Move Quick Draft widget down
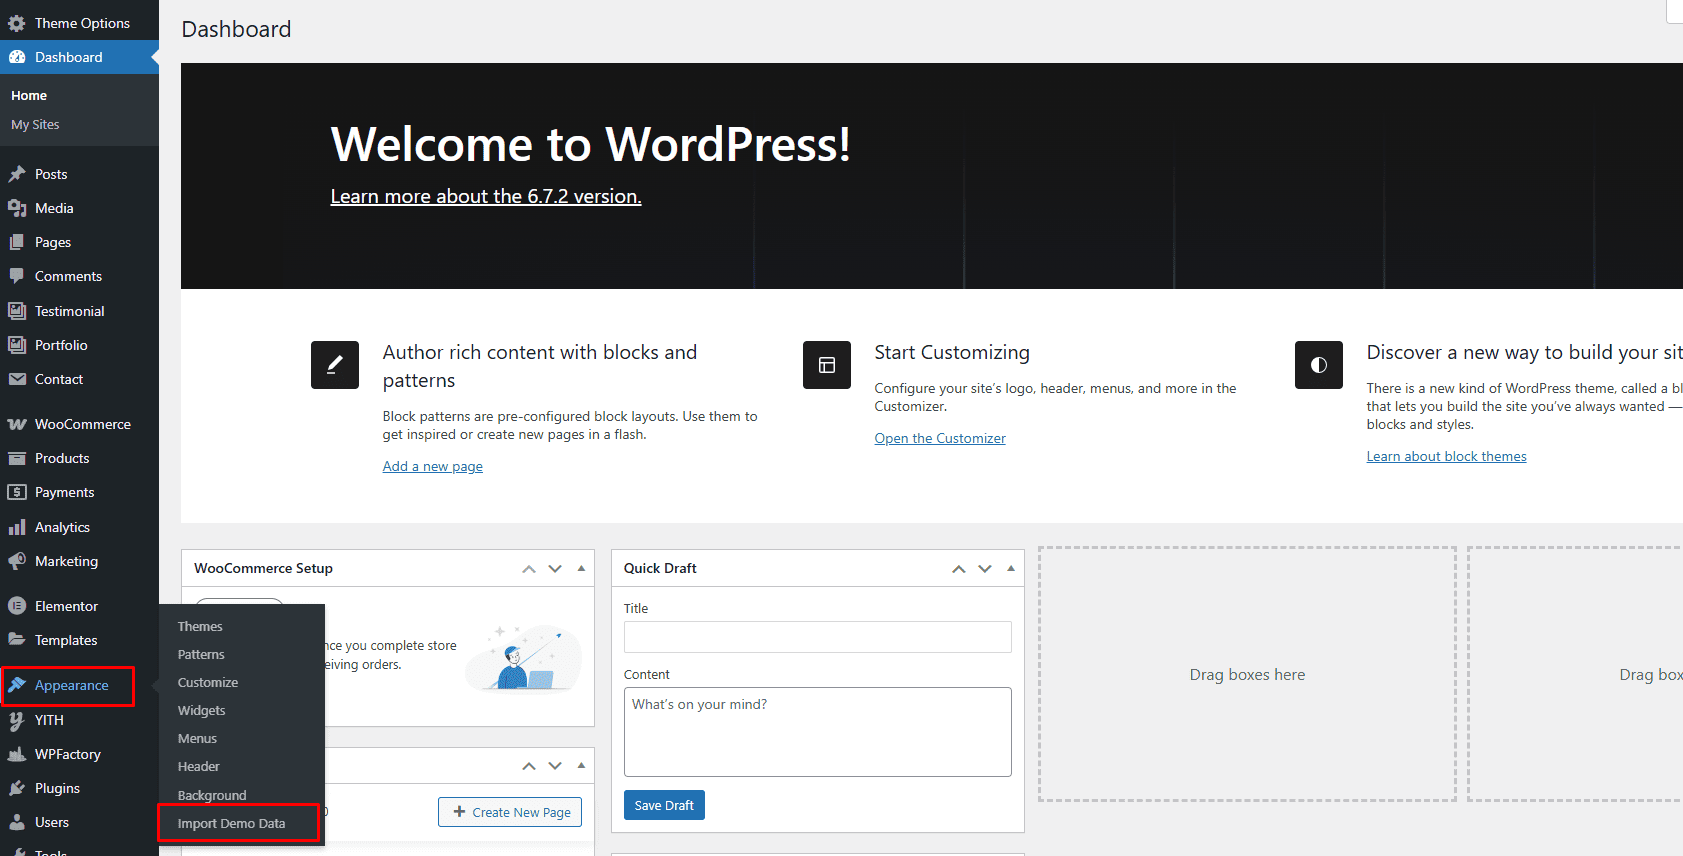 tap(985, 569)
